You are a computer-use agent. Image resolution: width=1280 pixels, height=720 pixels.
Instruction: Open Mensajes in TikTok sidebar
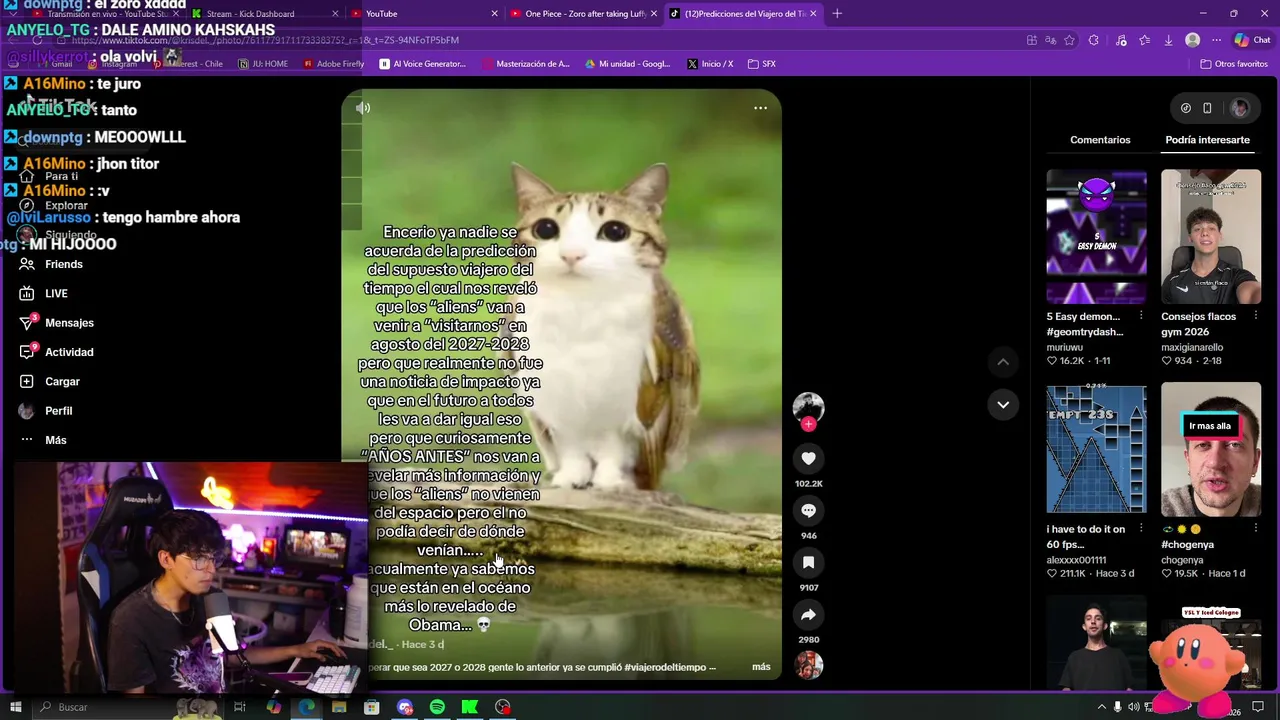[55, 323]
